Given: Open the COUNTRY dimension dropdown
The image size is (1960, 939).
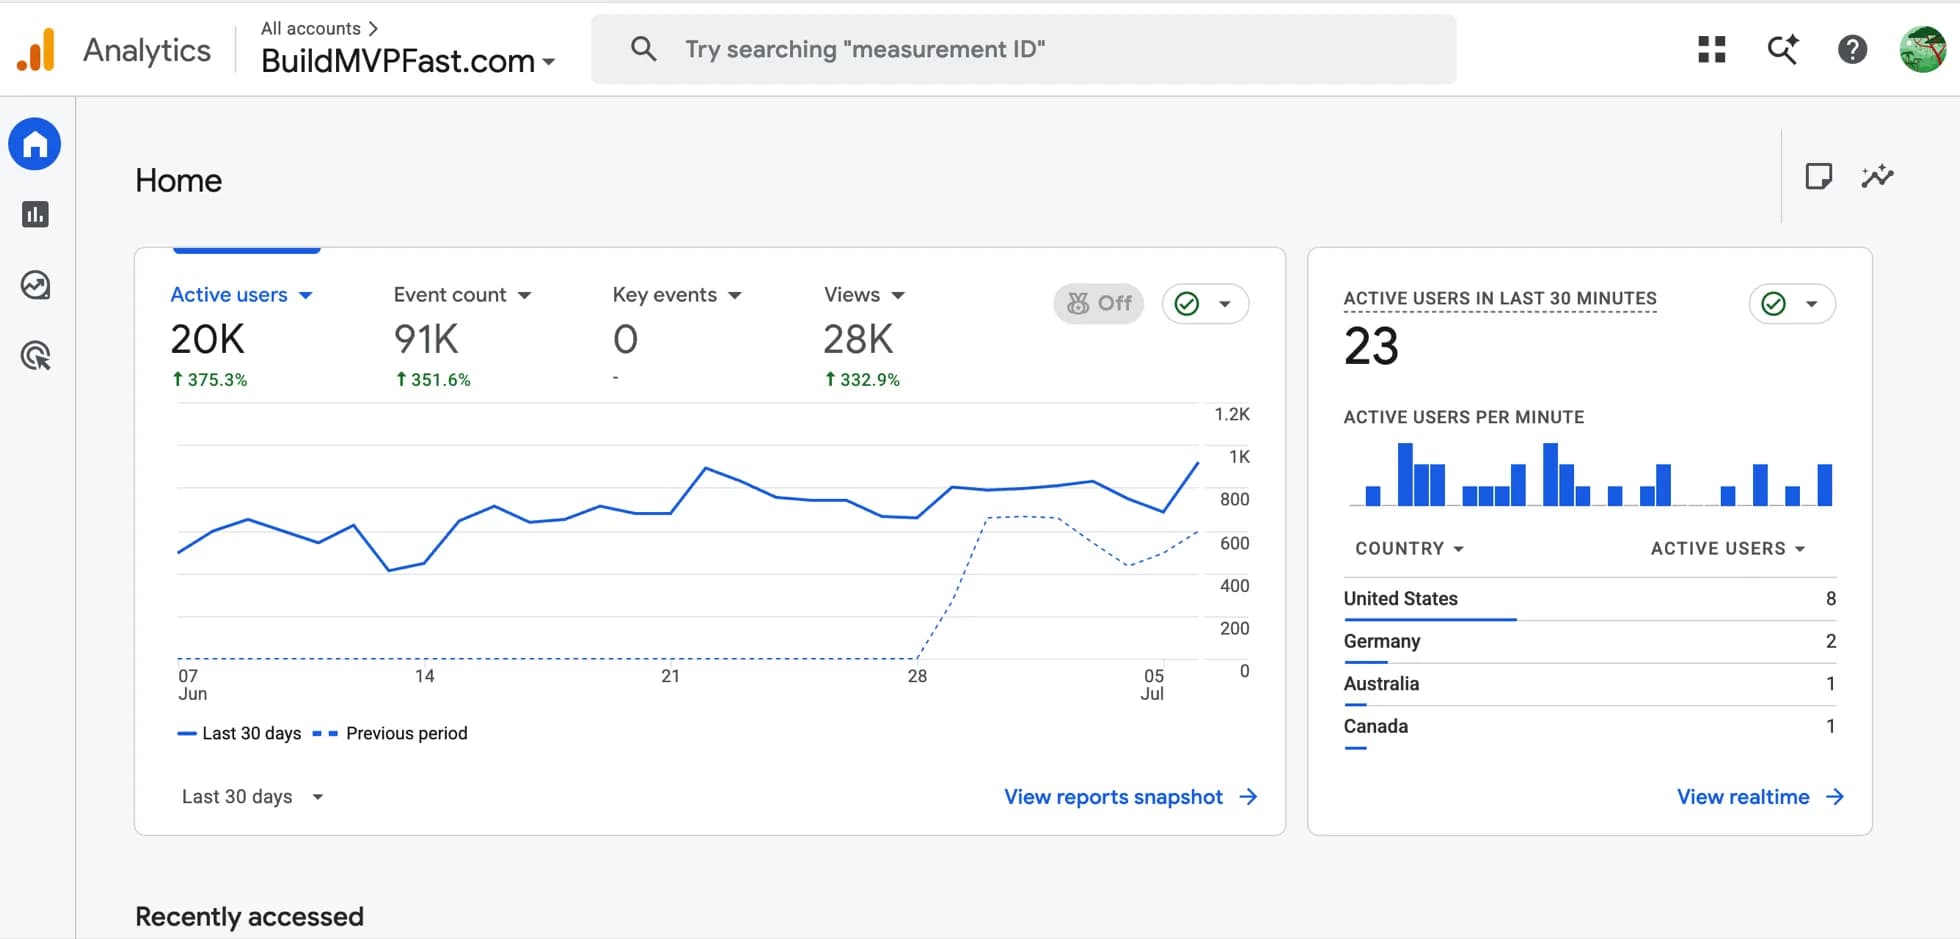Looking at the screenshot, I should pos(1409,548).
